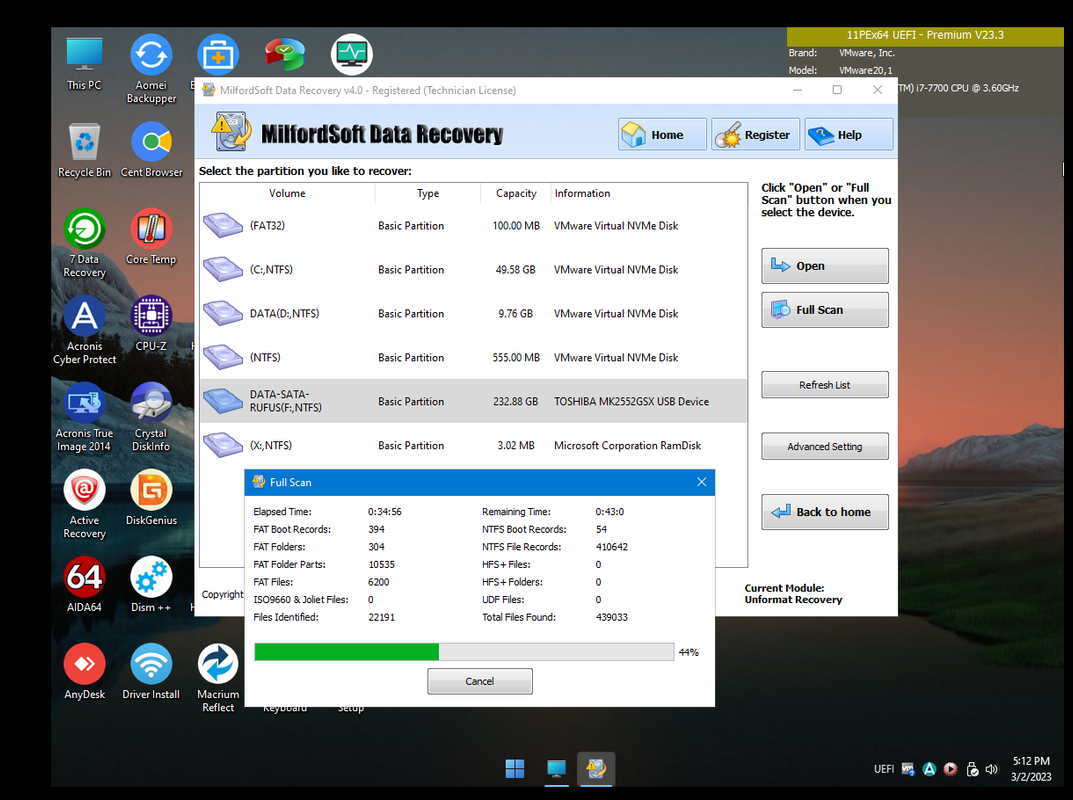The image size is (1073, 800).
Task: Click the monitor icon in taskbar
Action: [x=556, y=769]
